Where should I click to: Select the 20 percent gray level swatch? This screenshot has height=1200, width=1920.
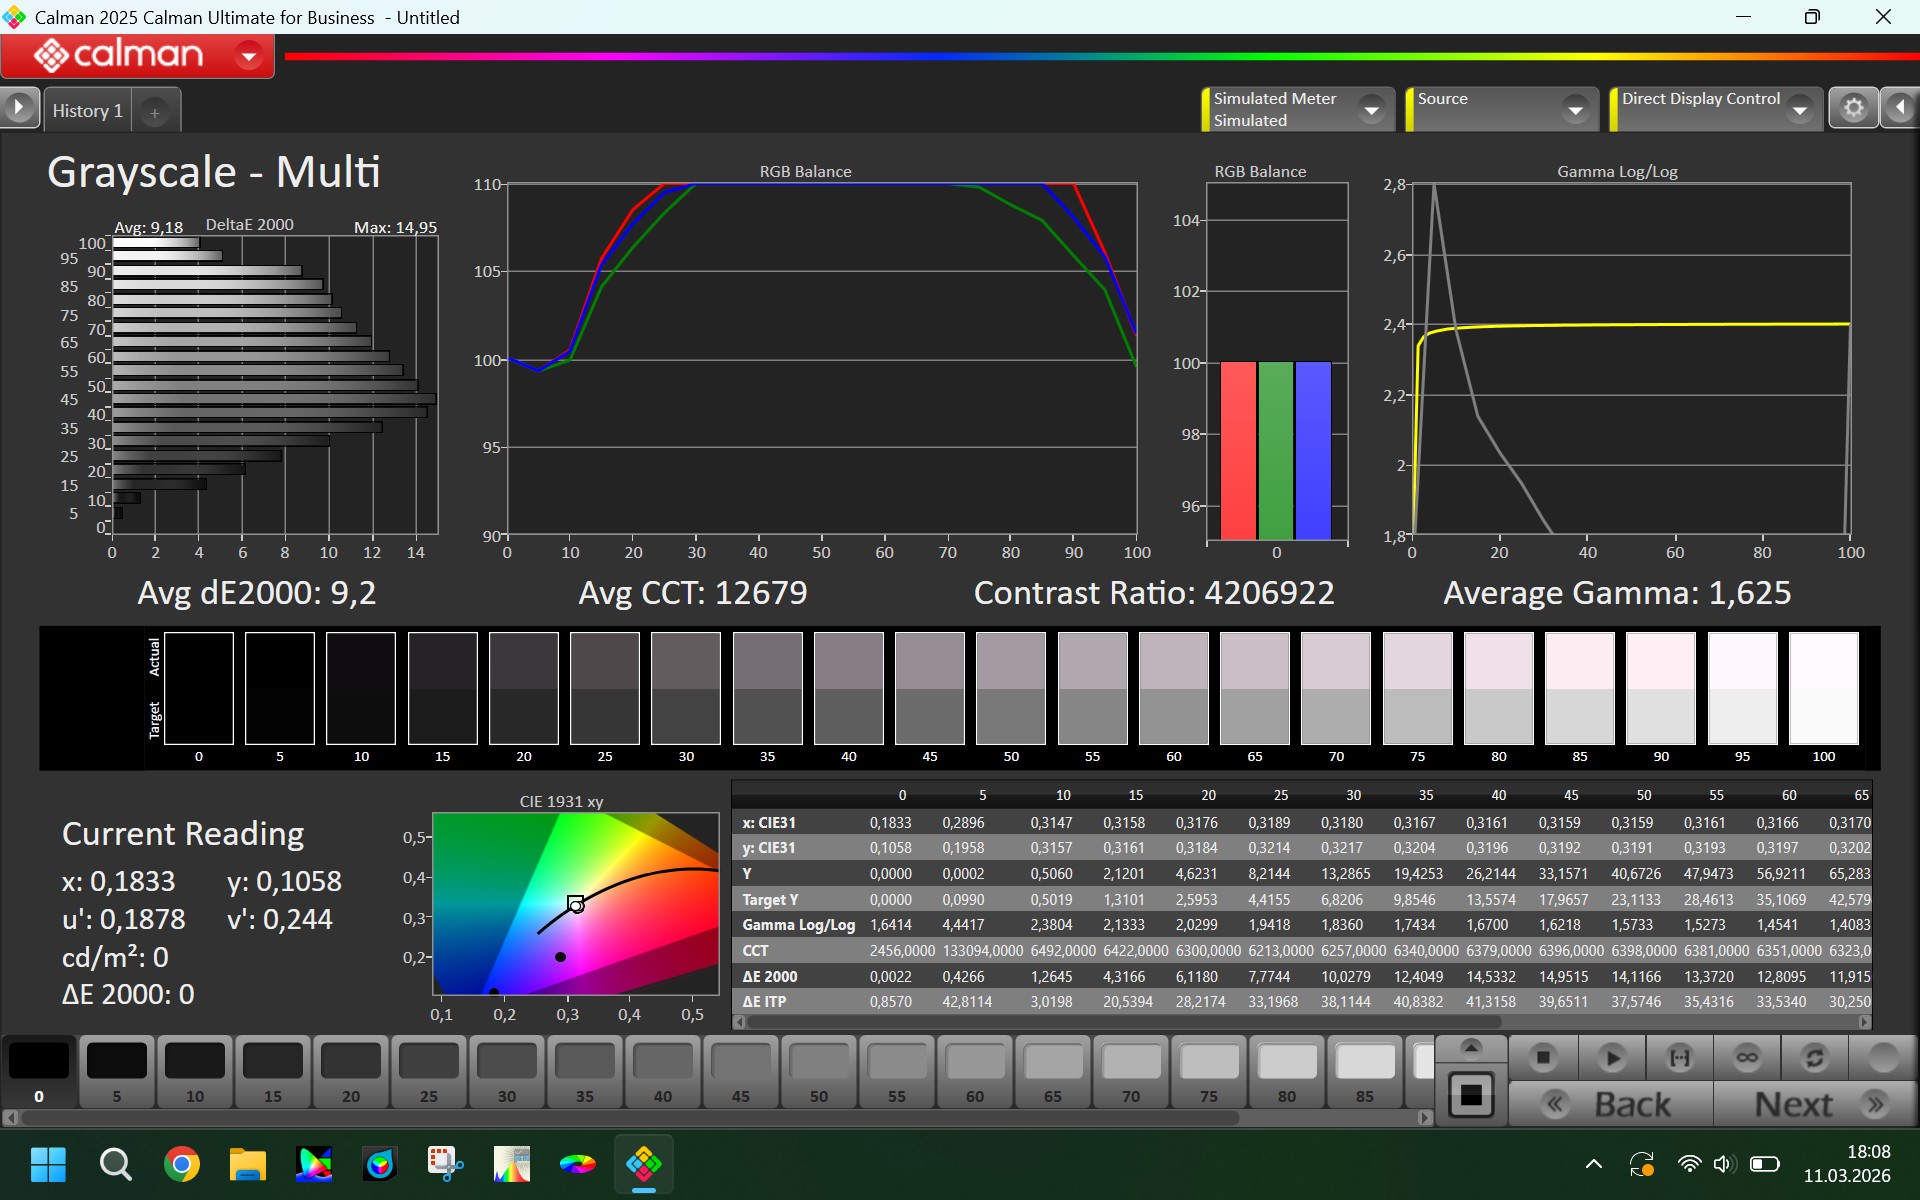[351, 1071]
